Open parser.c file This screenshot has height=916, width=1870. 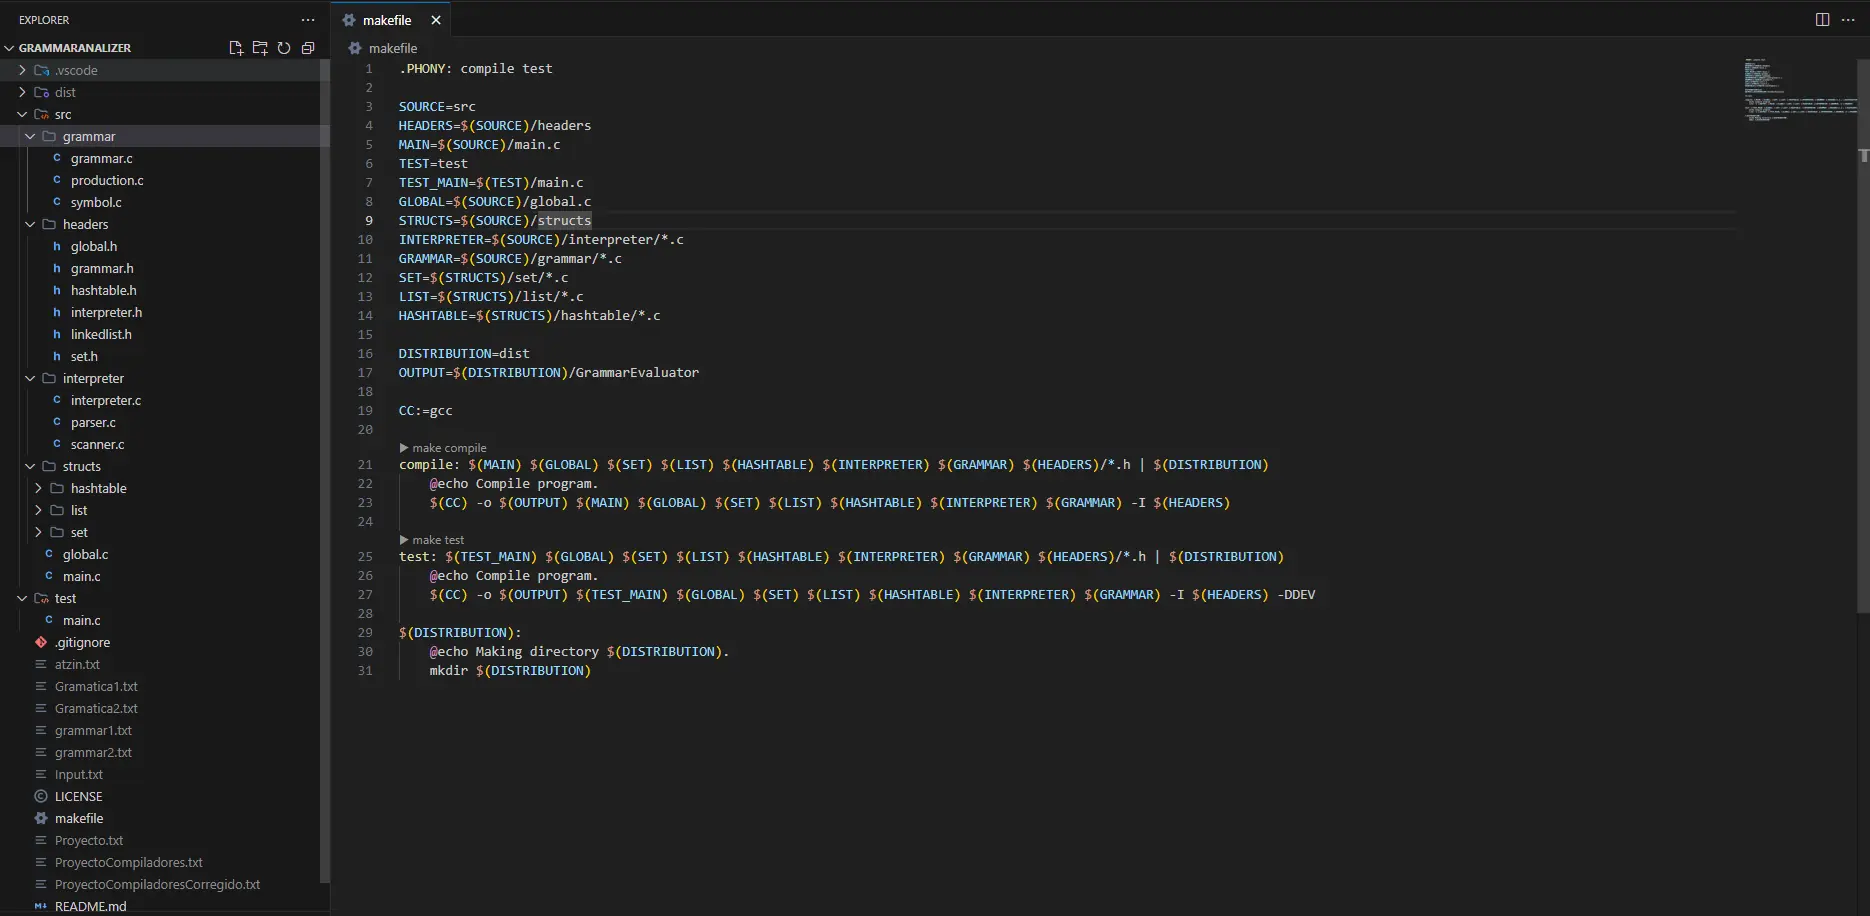[165, 422]
